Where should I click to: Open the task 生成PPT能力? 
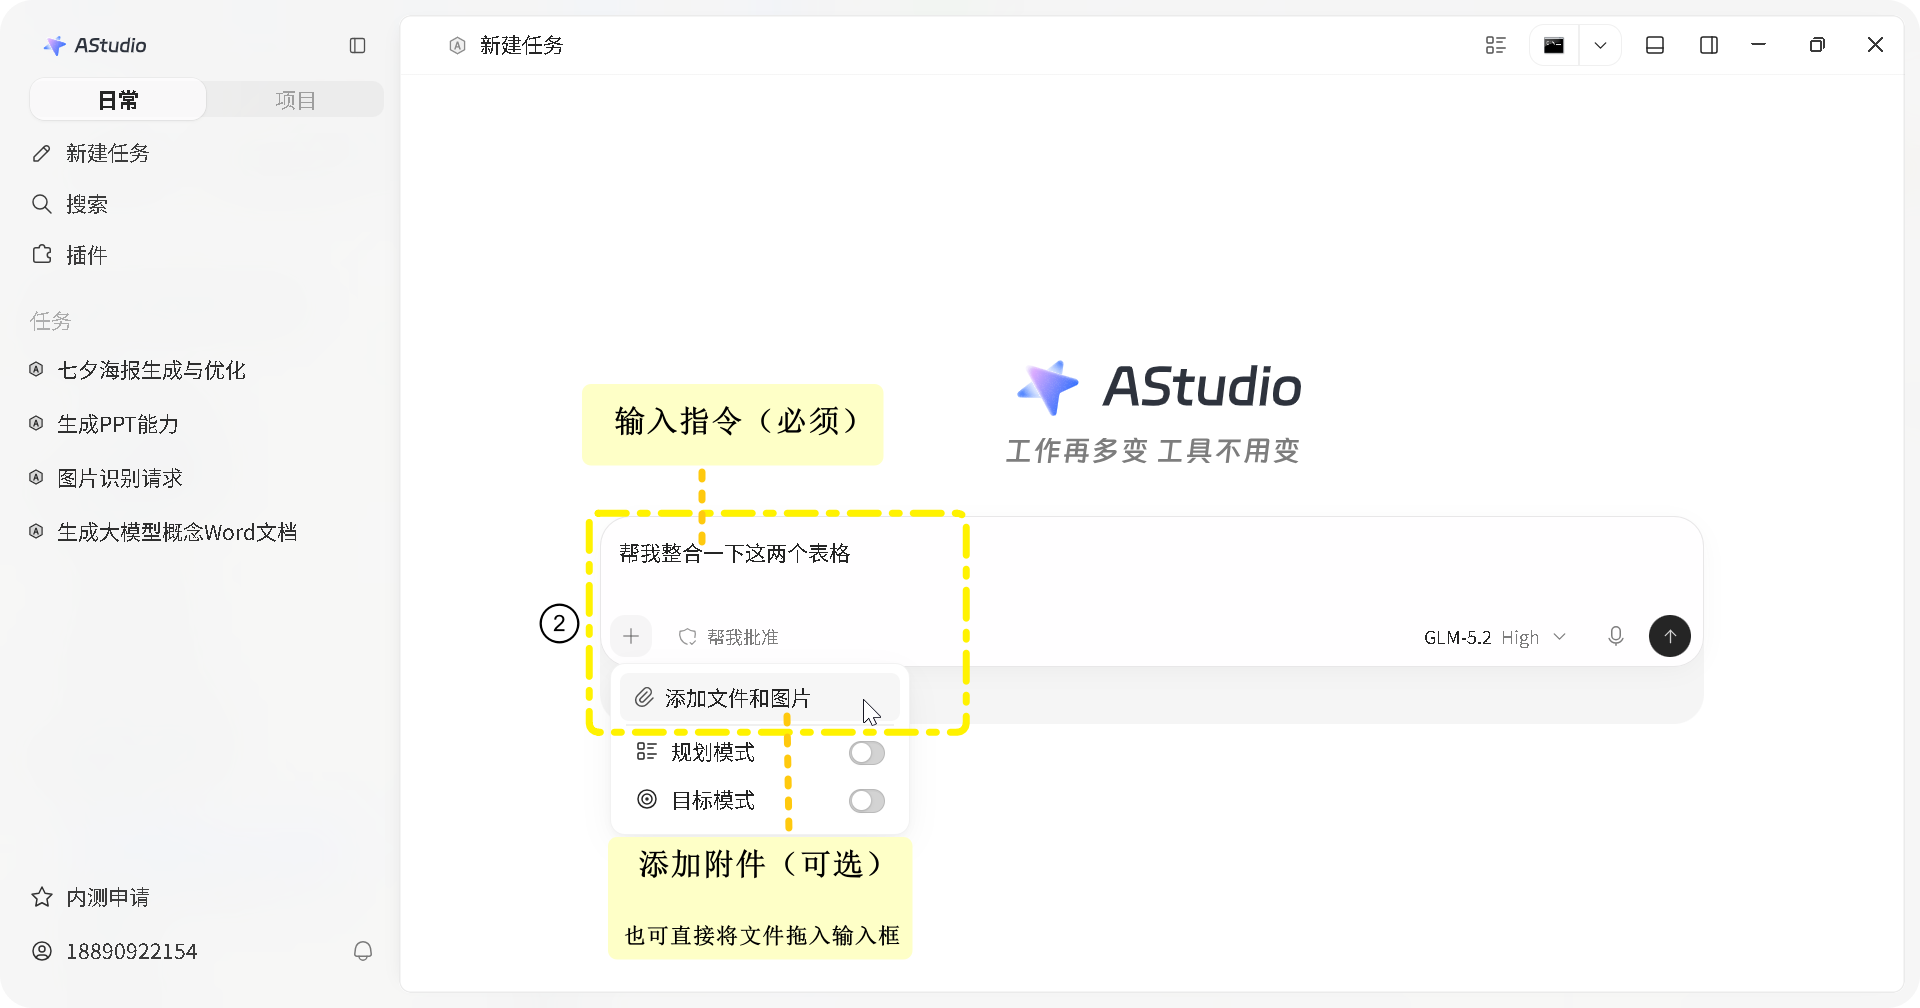click(x=118, y=424)
